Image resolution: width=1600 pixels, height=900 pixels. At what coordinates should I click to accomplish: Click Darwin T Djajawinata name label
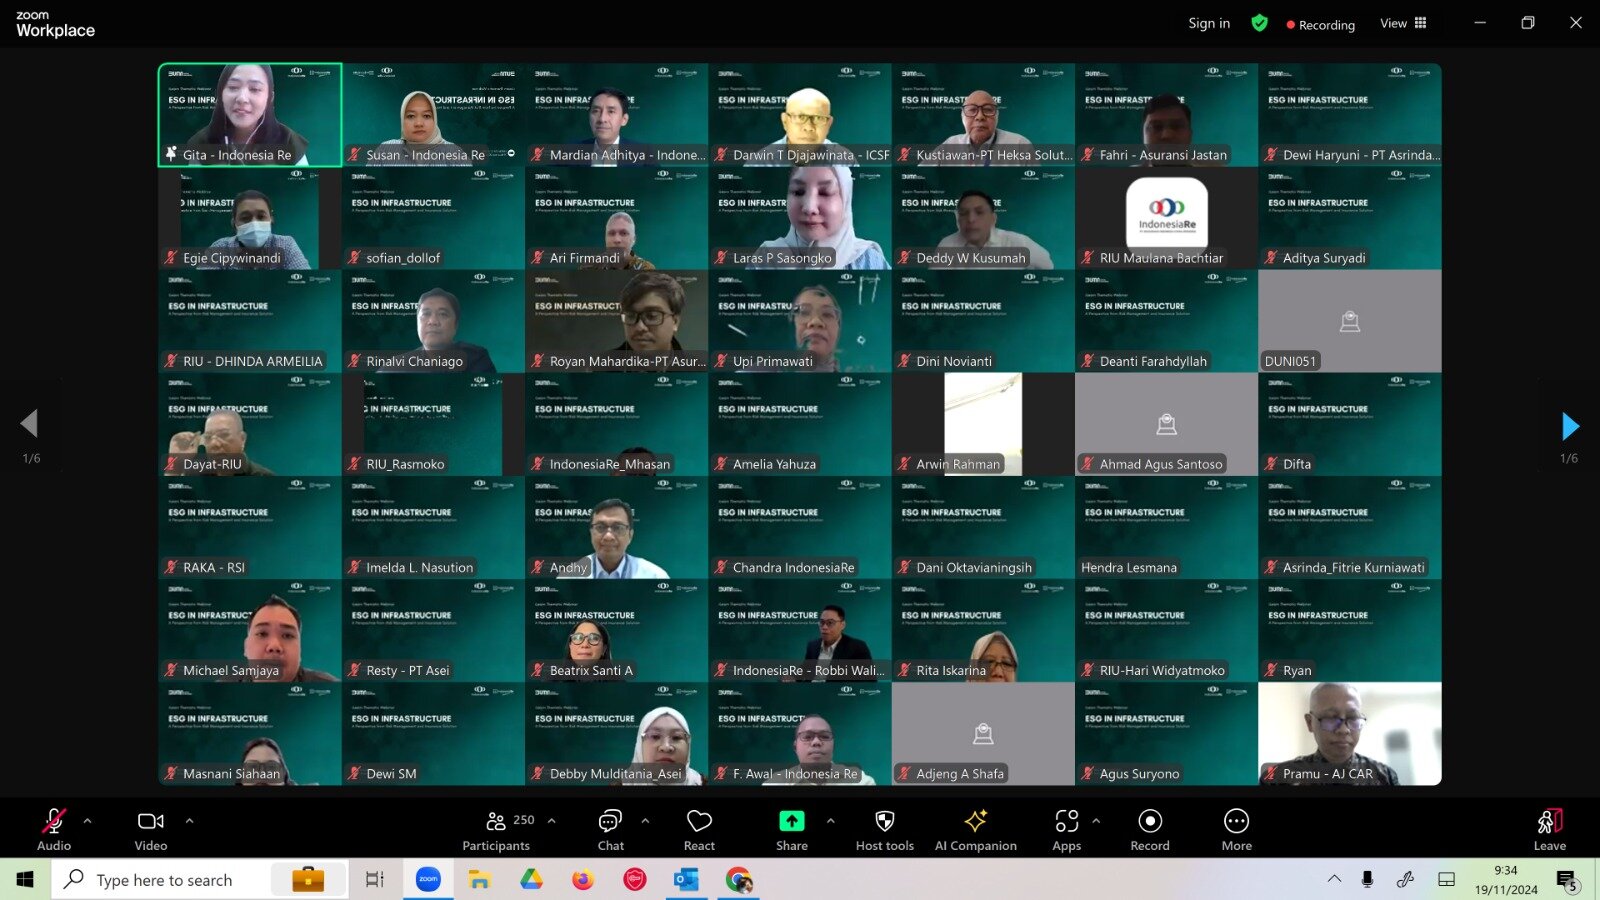[811, 155]
